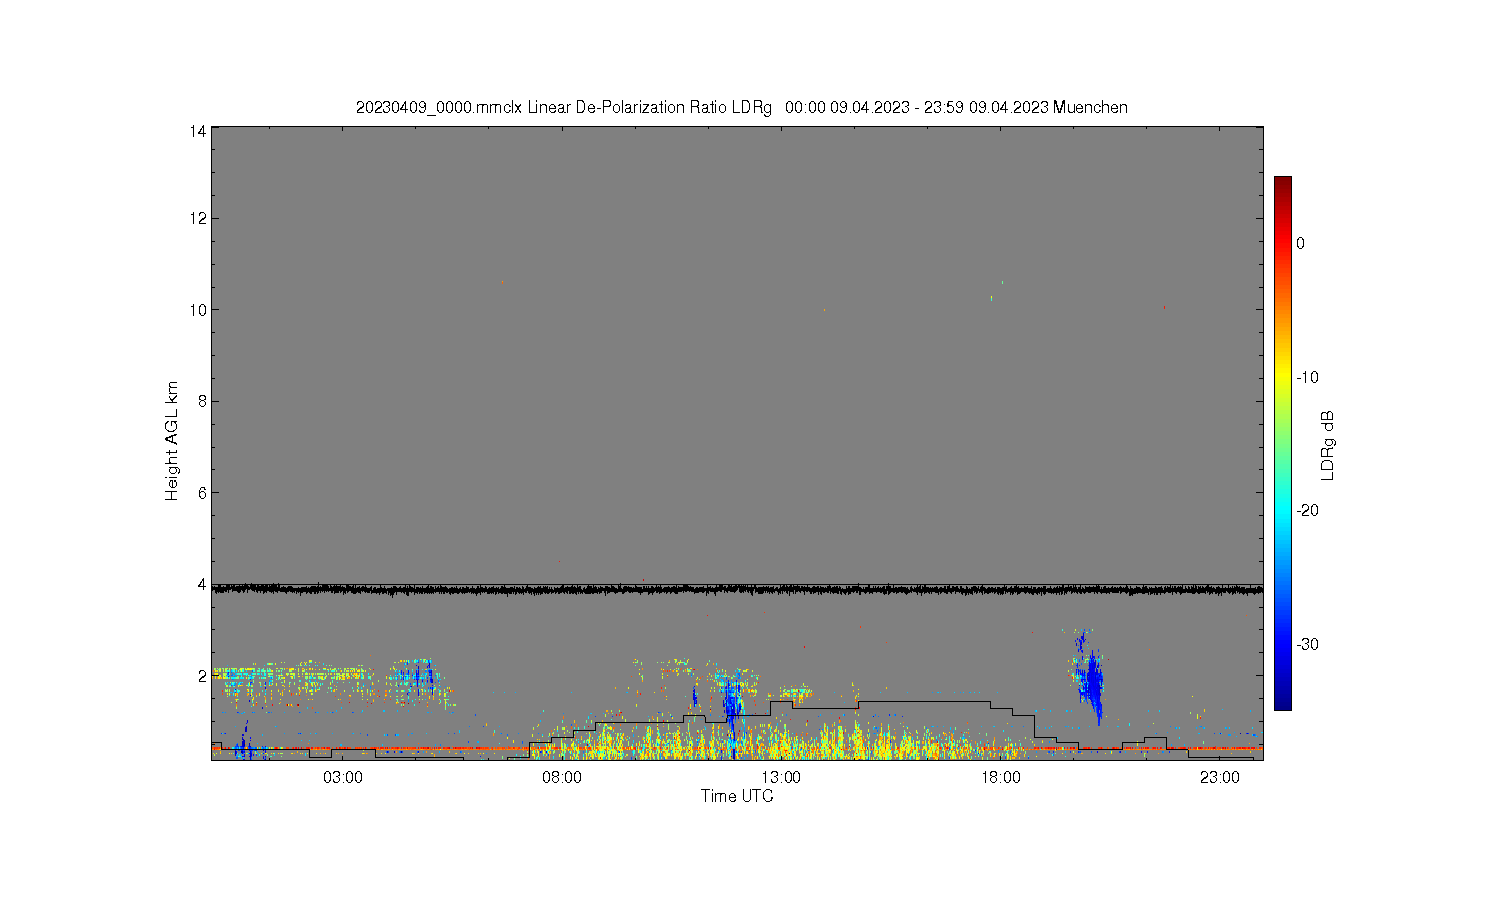Screen dimensions: 1500x900
Task: Click the '08:00' time tick label
Action: click(x=562, y=778)
